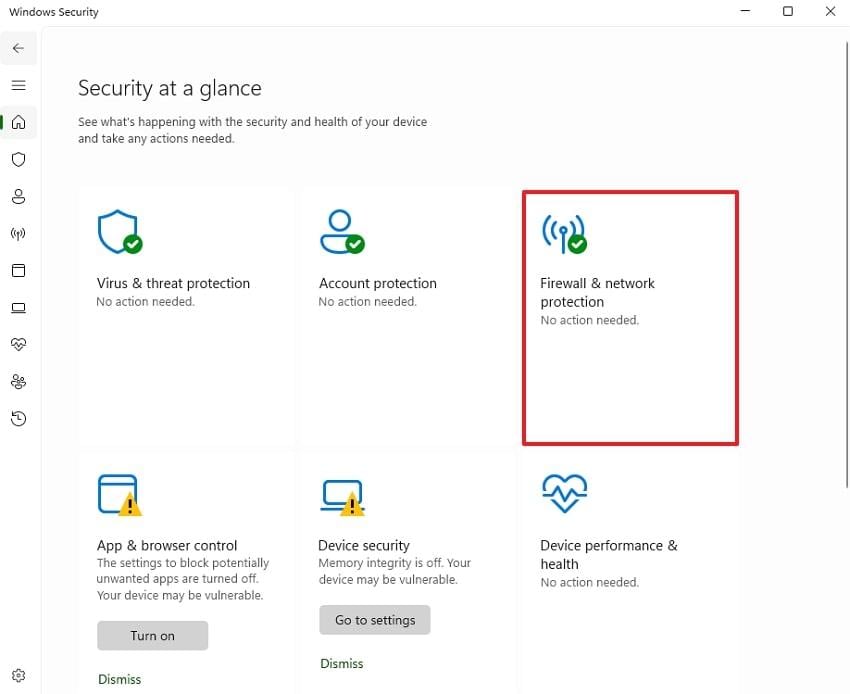Image resolution: width=850 pixels, height=694 pixels.
Task: Click the App & browser control warning icon
Action: point(120,495)
